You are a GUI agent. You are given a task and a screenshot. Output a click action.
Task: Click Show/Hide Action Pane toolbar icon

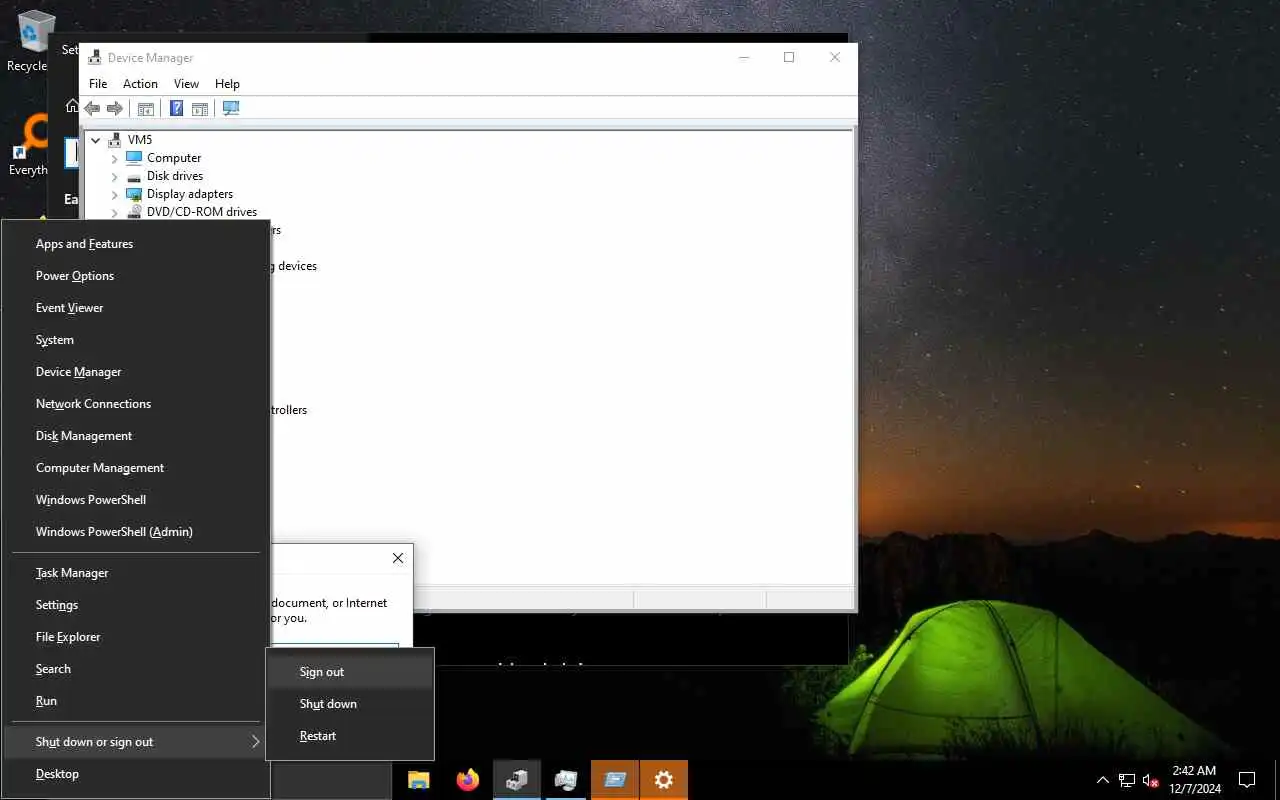[199, 108]
